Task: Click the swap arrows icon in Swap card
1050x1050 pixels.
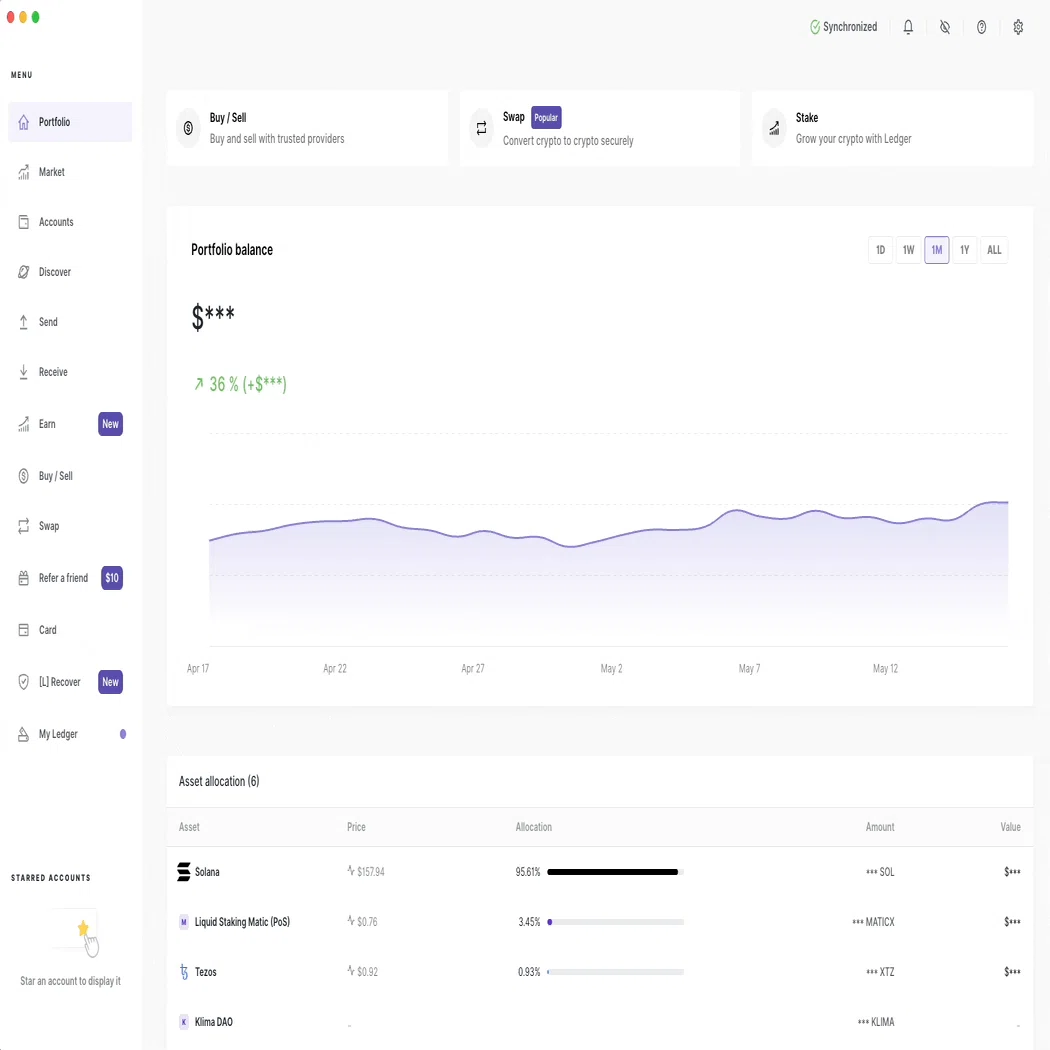Action: (x=481, y=128)
